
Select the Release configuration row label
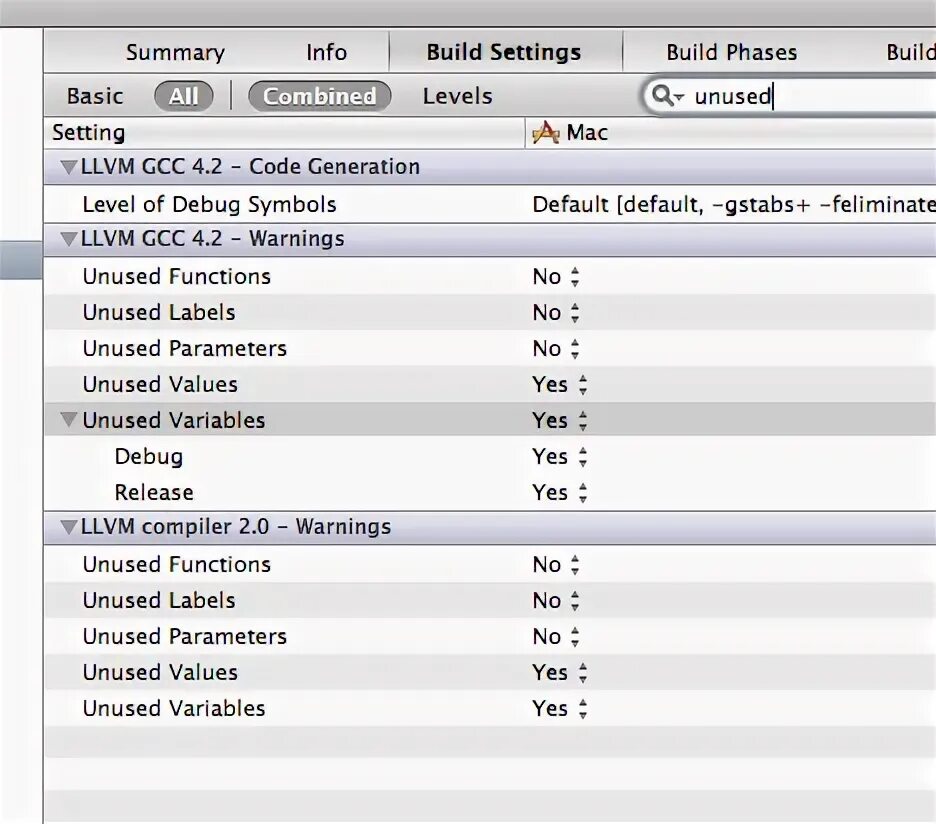point(154,492)
